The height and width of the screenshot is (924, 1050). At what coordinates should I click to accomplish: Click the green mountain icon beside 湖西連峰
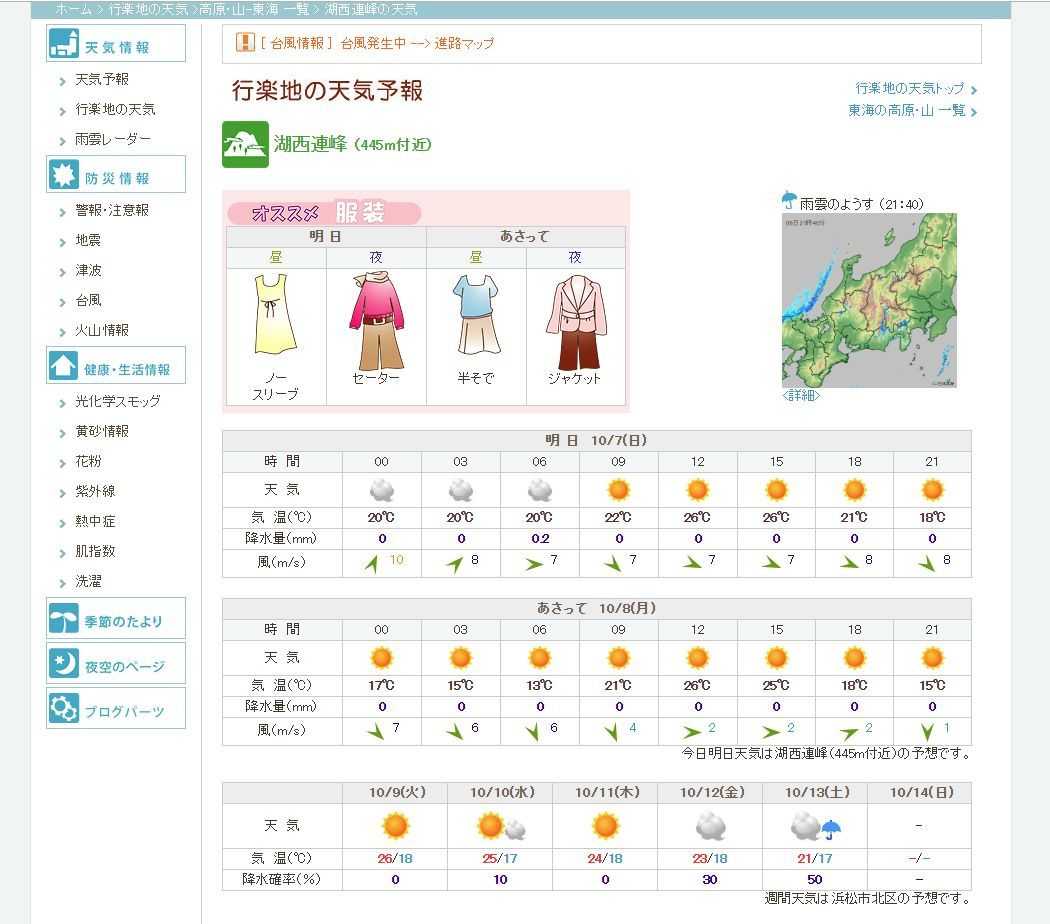(x=245, y=145)
